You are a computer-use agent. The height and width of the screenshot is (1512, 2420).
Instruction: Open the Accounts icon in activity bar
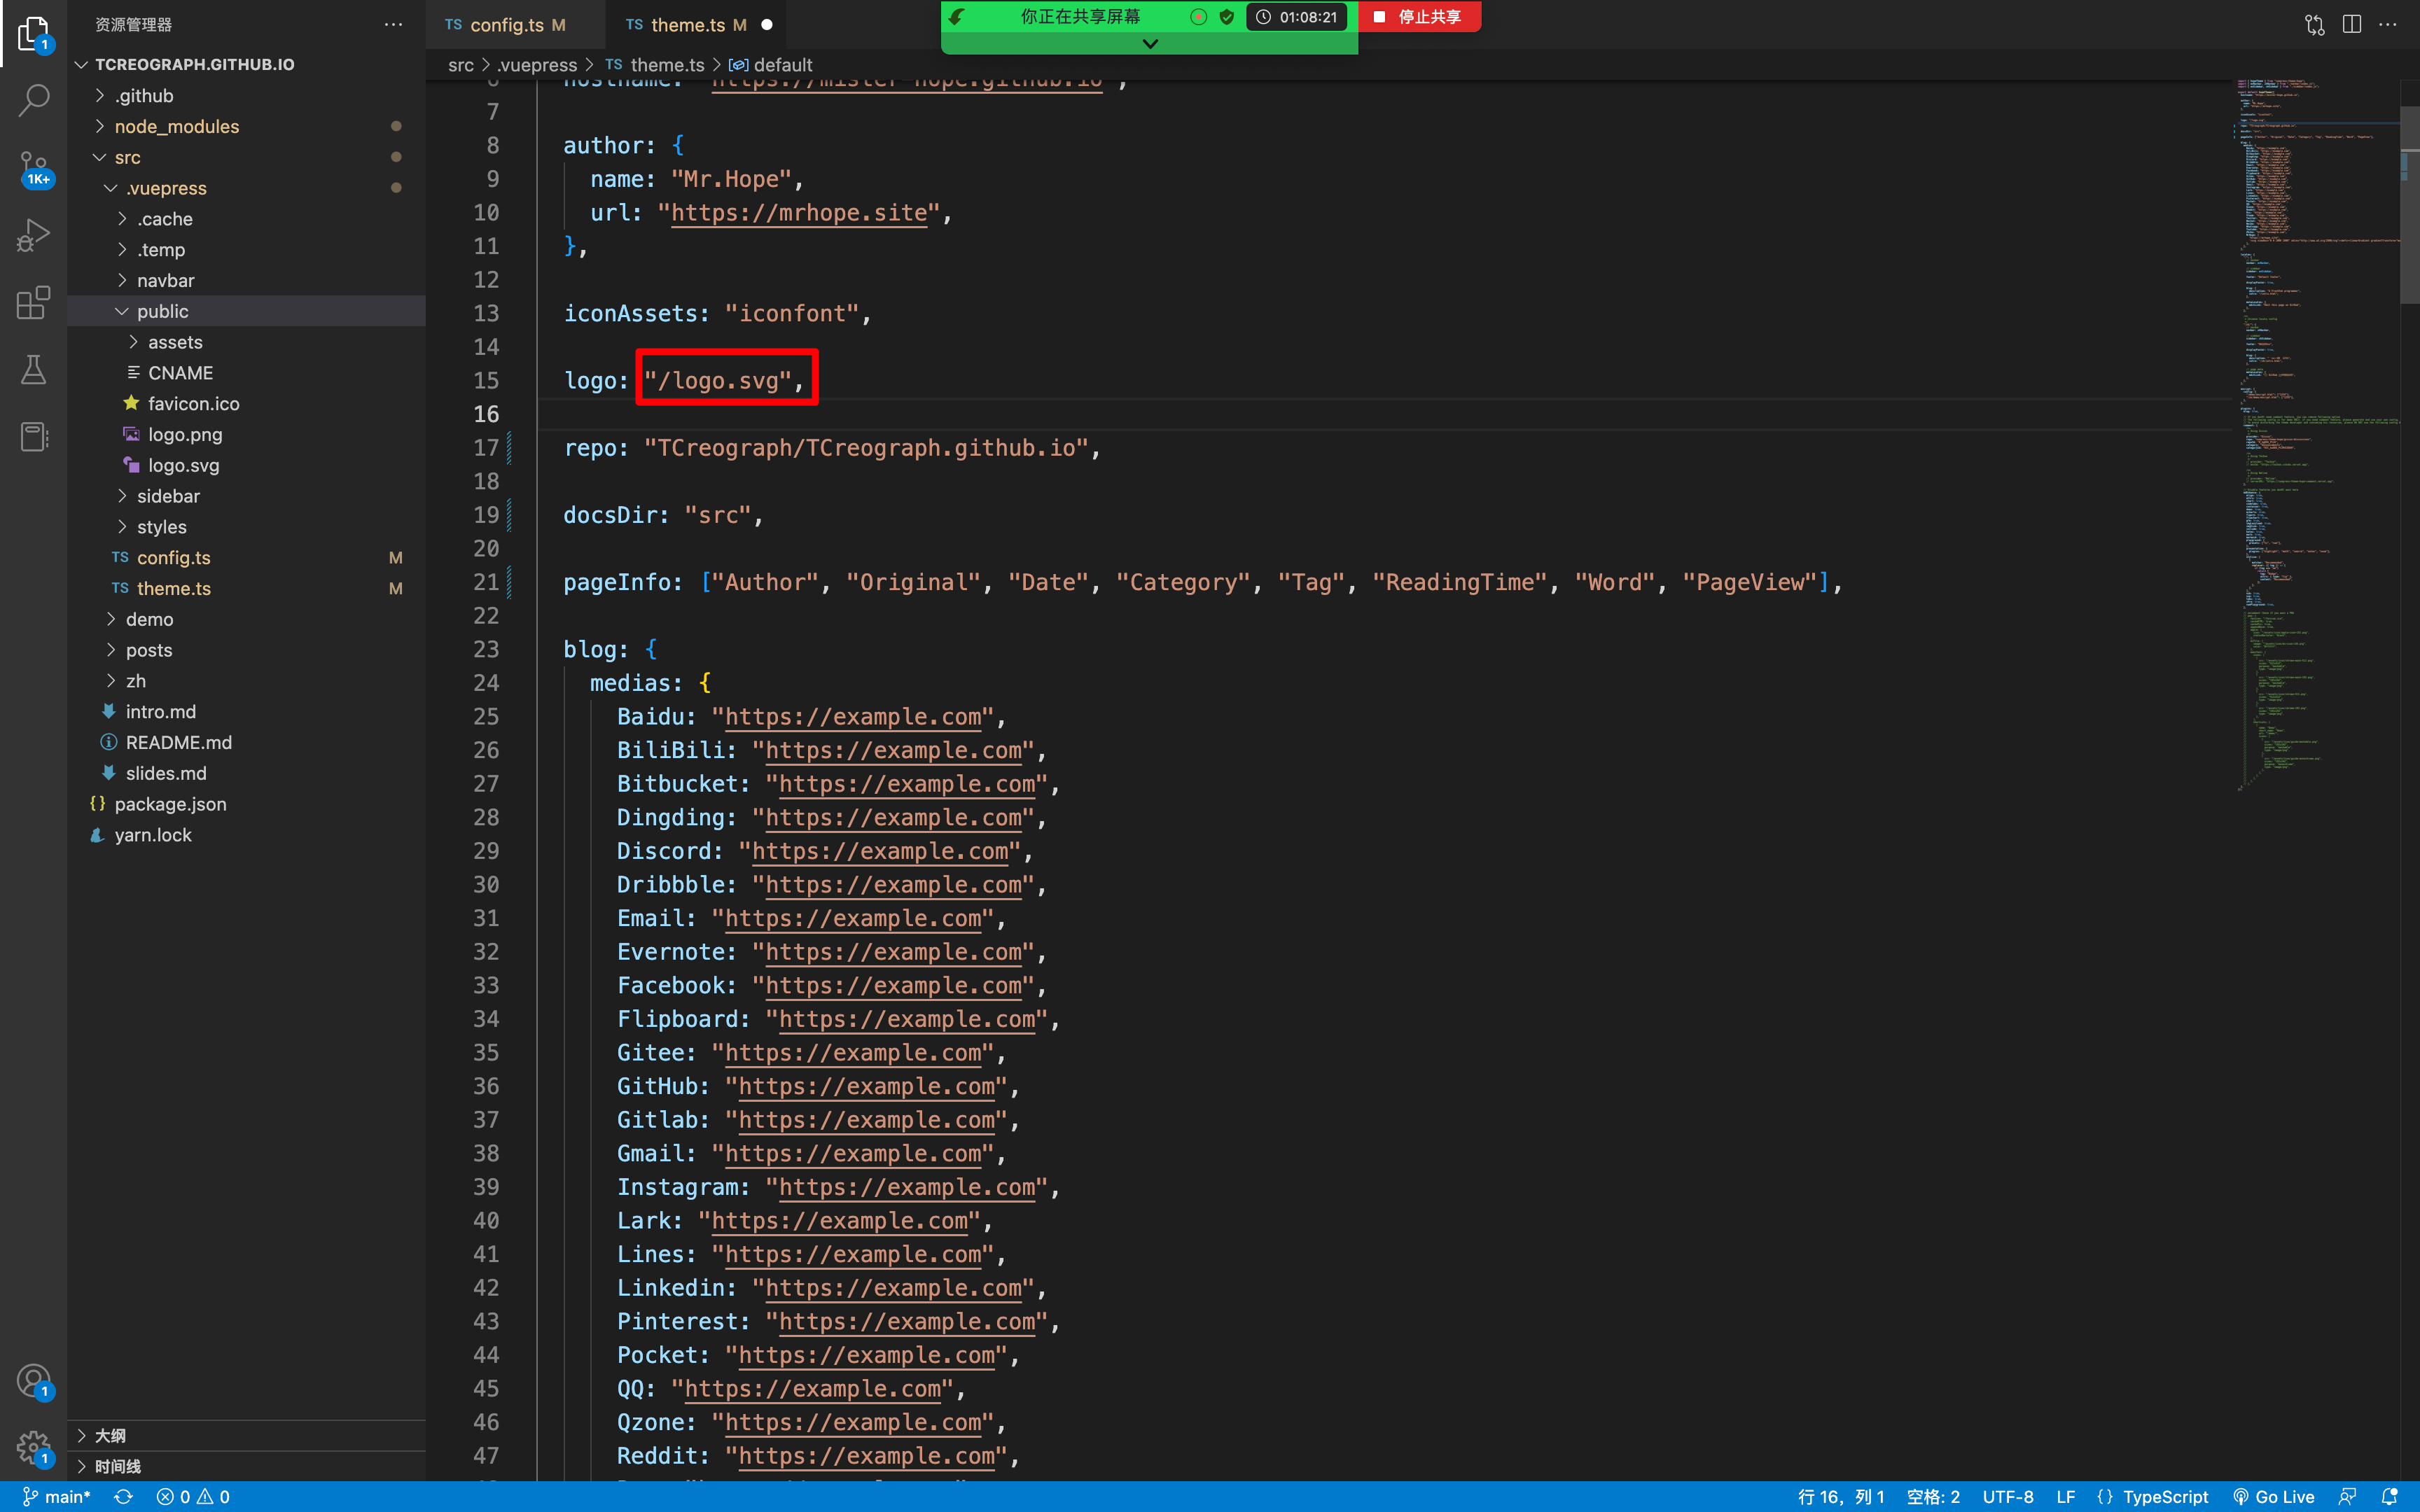[x=33, y=1382]
